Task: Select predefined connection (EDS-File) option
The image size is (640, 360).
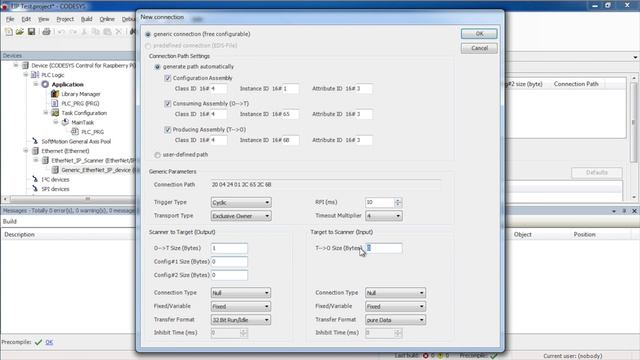Action: tap(148, 46)
